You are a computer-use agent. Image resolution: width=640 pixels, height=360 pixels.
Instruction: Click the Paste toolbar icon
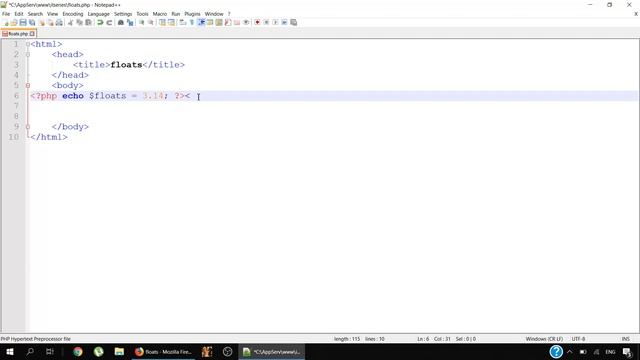click(x=88, y=22)
